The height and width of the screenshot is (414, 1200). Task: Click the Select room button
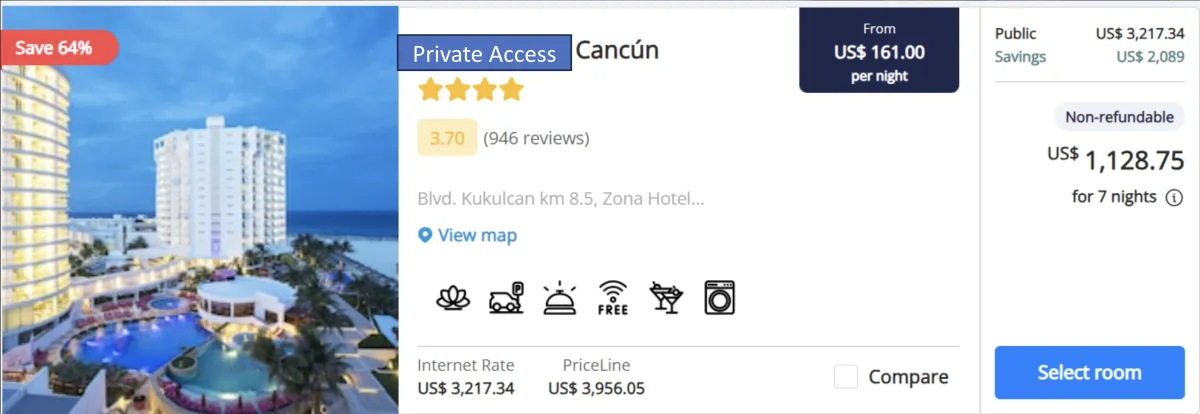click(x=1089, y=372)
